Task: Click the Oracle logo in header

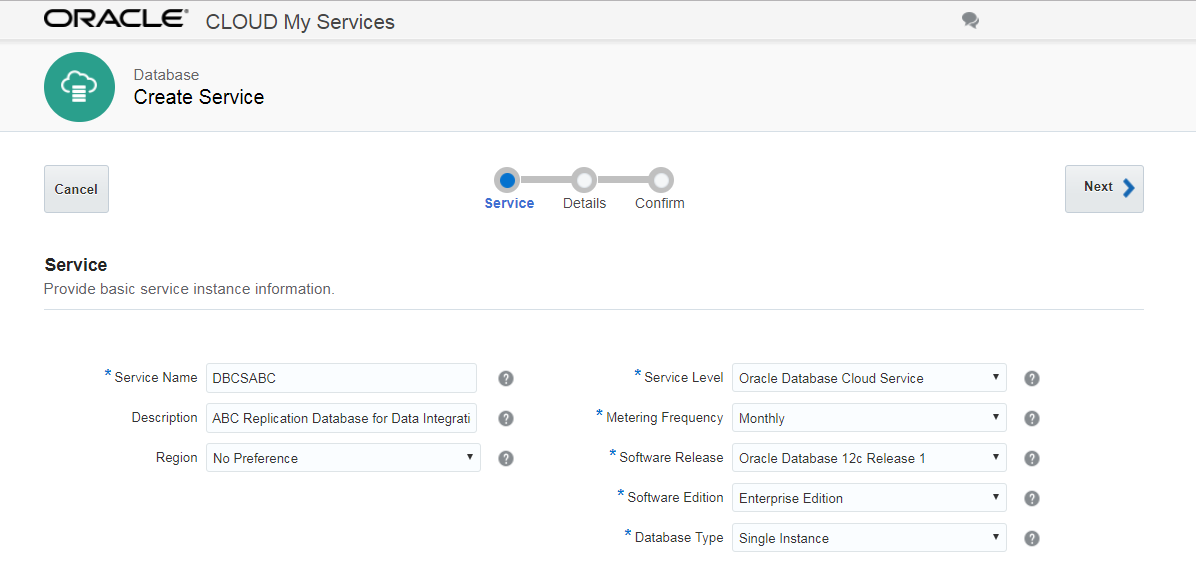Action: tap(116, 19)
